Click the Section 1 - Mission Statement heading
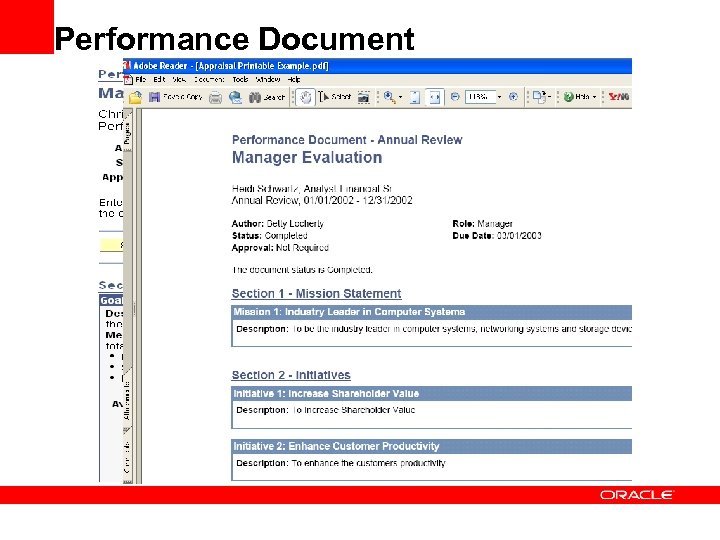The image size is (720, 540). [x=316, y=293]
